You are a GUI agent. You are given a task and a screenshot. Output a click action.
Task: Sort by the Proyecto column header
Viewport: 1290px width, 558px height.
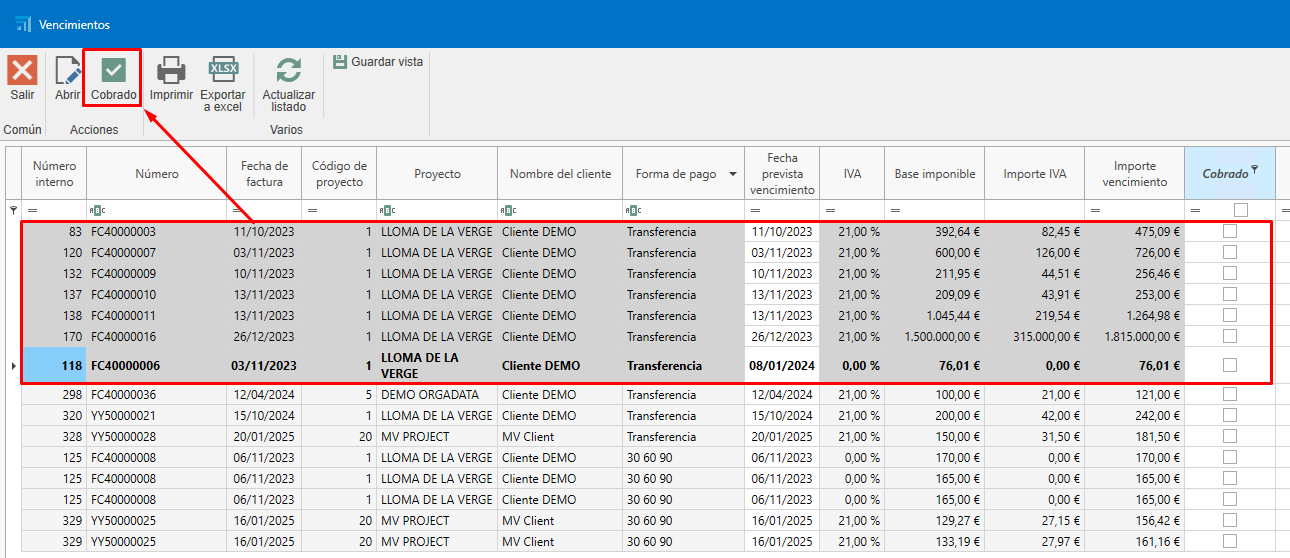pyautogui.click(x=437, y=173)
